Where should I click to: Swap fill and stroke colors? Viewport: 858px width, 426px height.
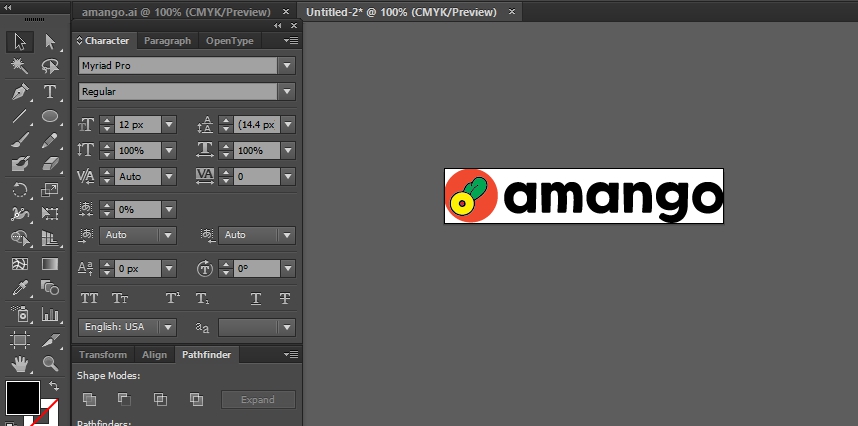tap(54, 386)
